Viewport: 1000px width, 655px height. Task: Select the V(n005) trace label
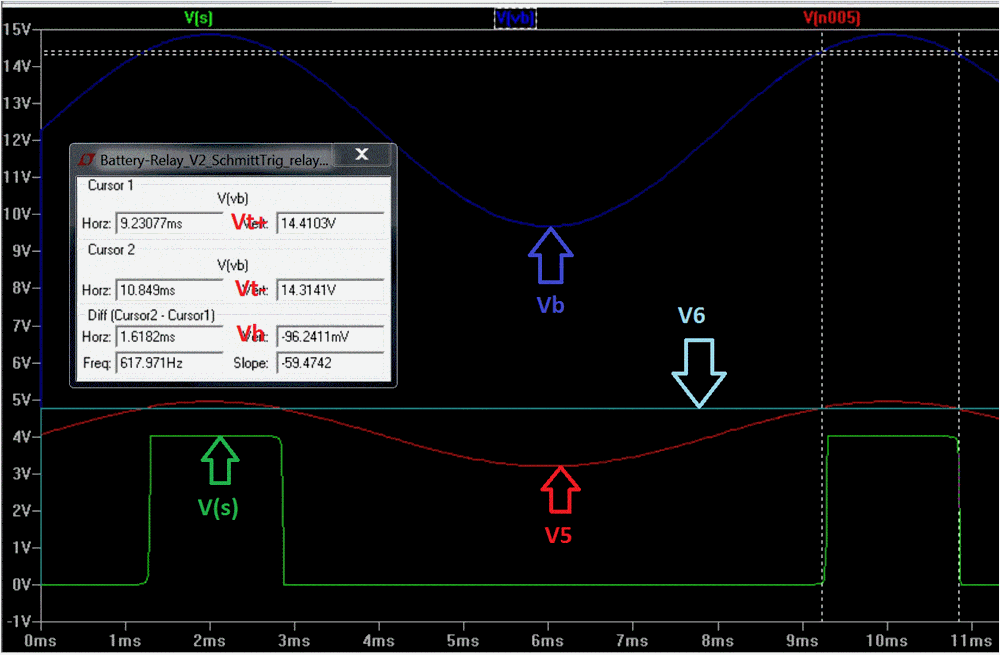831,17
